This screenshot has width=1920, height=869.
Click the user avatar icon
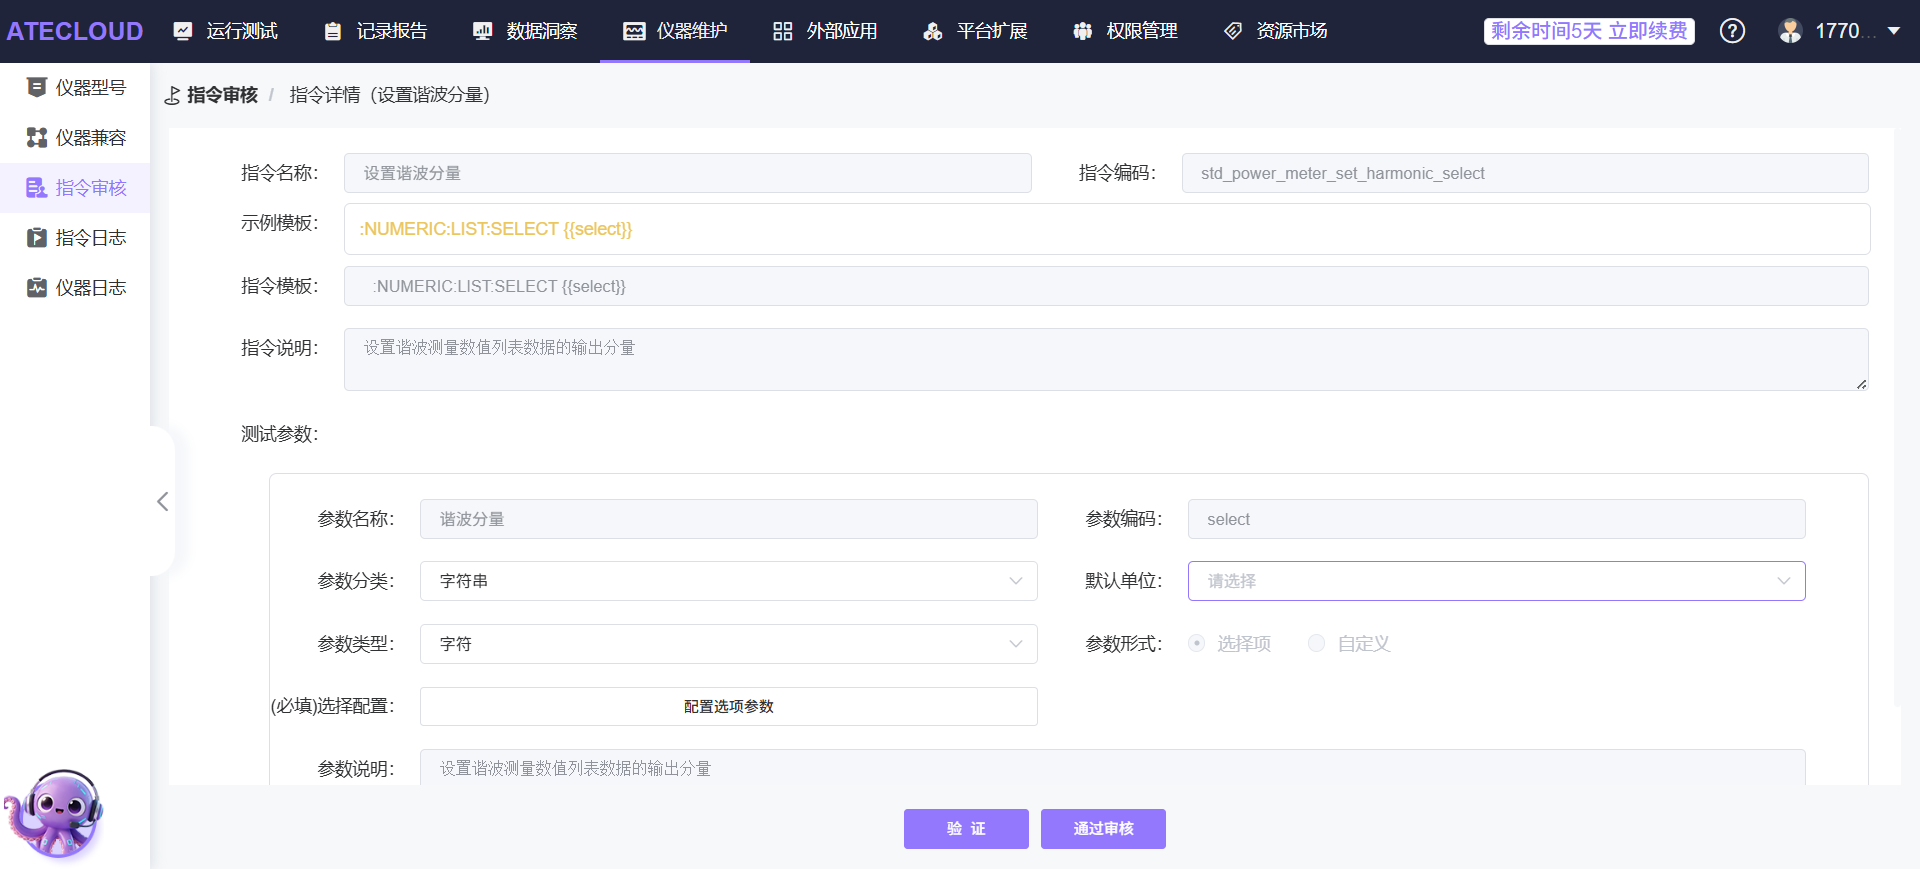[x=1790, y=31]
